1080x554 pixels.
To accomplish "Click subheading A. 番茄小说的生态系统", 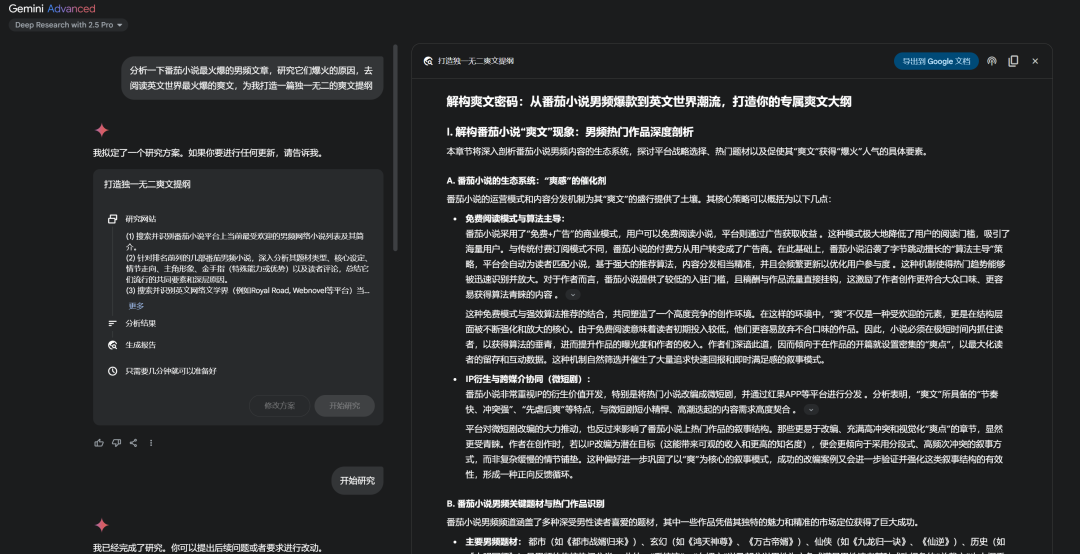I will coord(526,181).
